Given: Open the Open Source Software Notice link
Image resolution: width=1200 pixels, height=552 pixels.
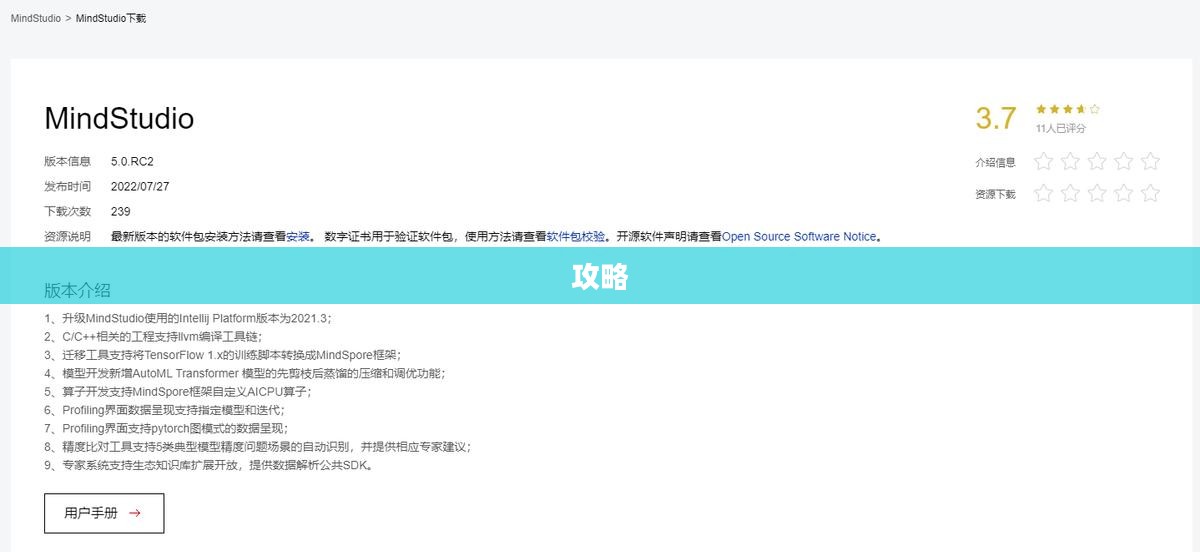Looking at the screenshot, I should pos(799,237).
